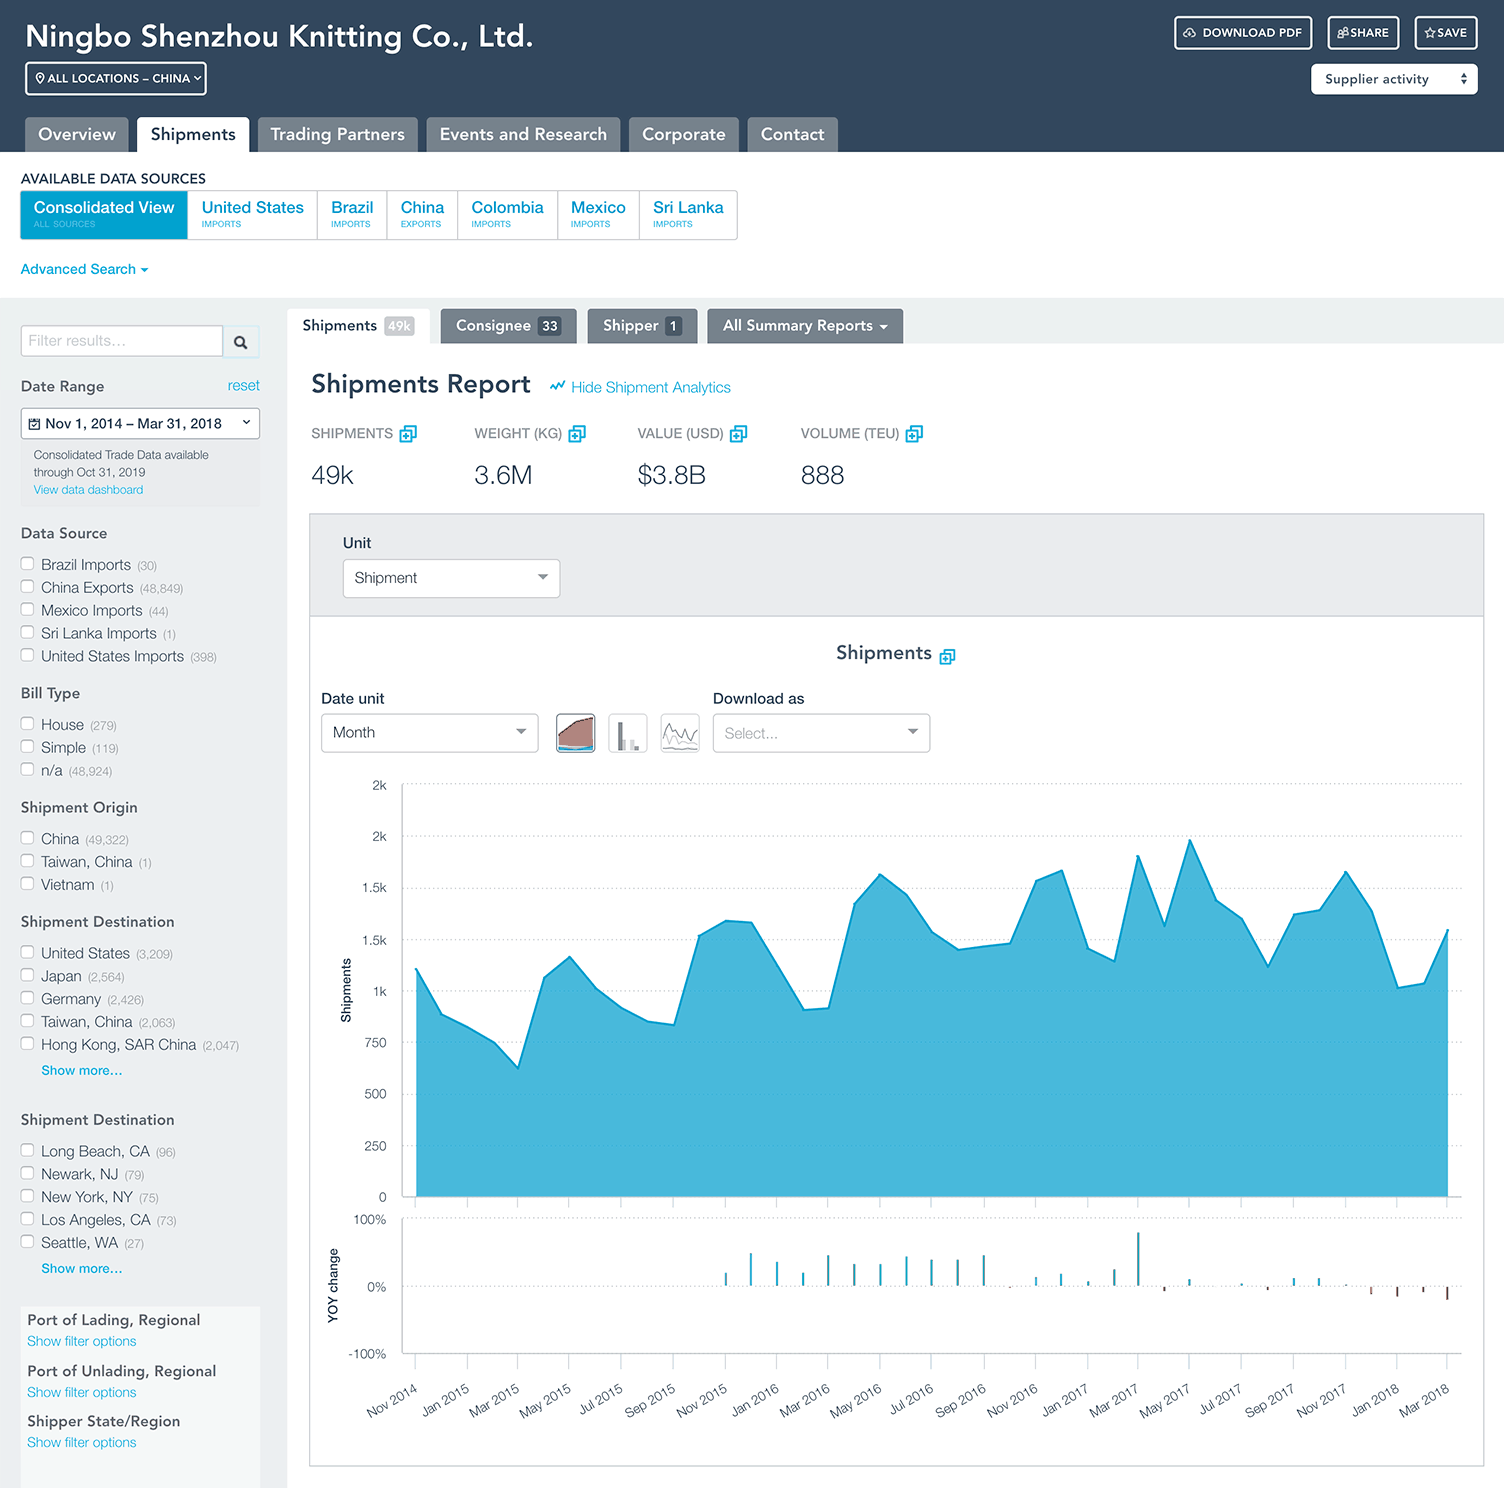
Task: Select the area chart view icon
Action: [x=575, y=733]
